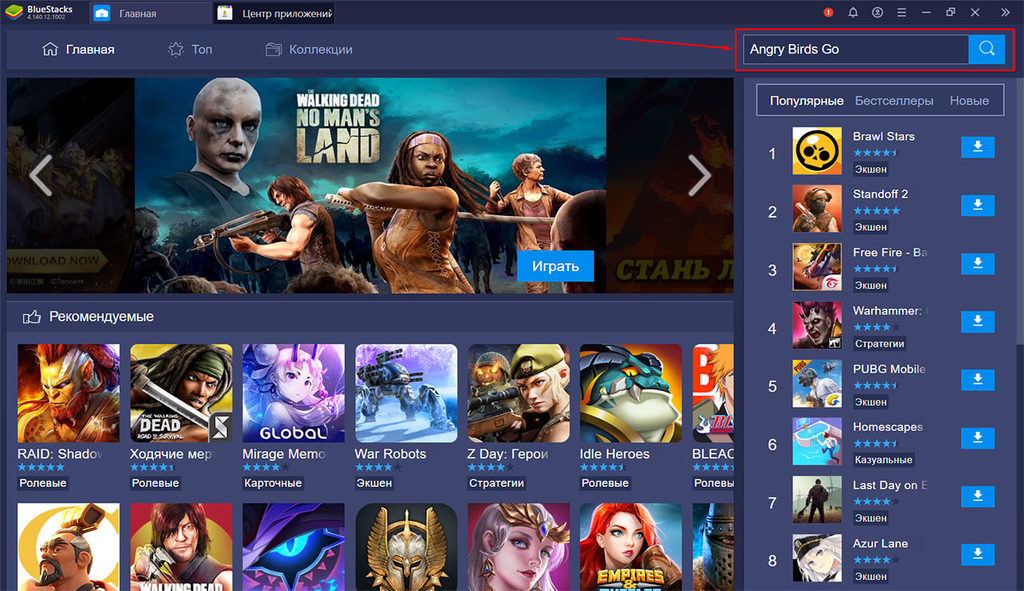Open the Топ navigation item
Screen dimensions: 1024x591
tap(190, 49)
